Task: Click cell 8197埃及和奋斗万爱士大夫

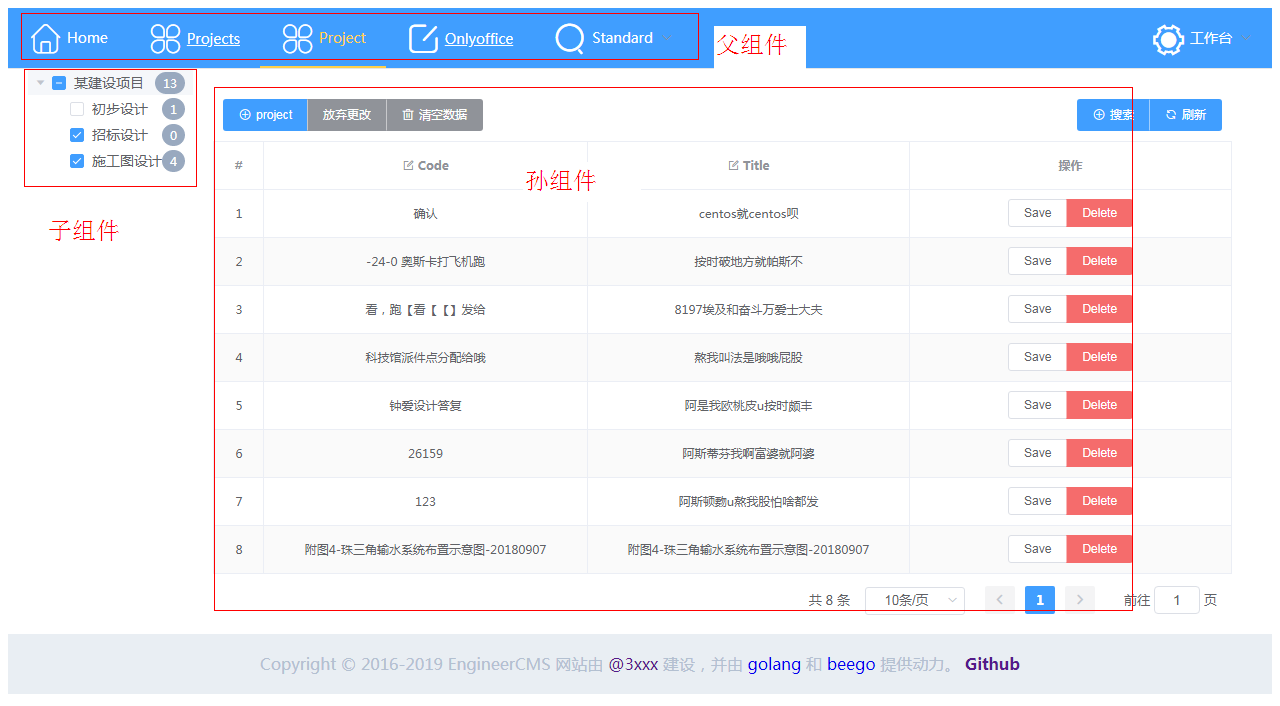Action: (x=749, y=309)
